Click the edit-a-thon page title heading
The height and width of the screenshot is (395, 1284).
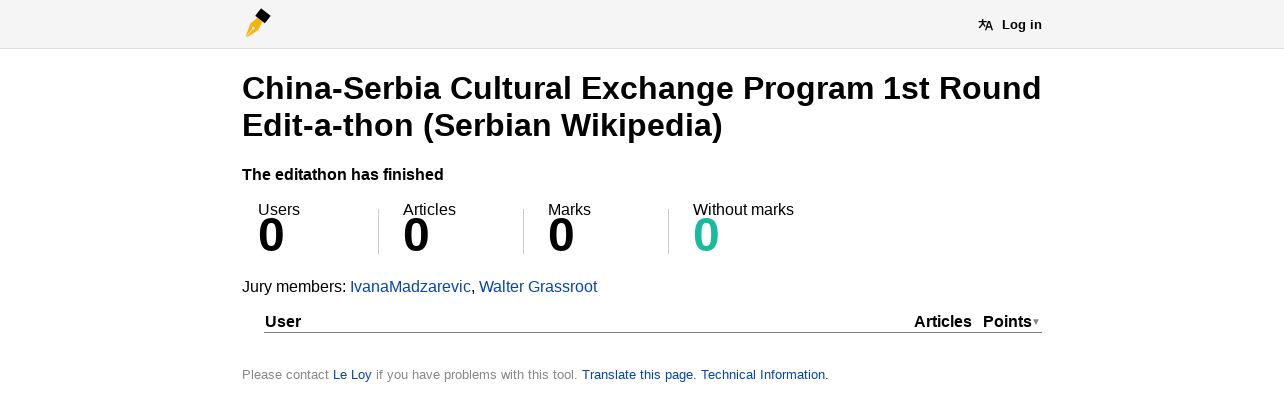tap(641, 107)
